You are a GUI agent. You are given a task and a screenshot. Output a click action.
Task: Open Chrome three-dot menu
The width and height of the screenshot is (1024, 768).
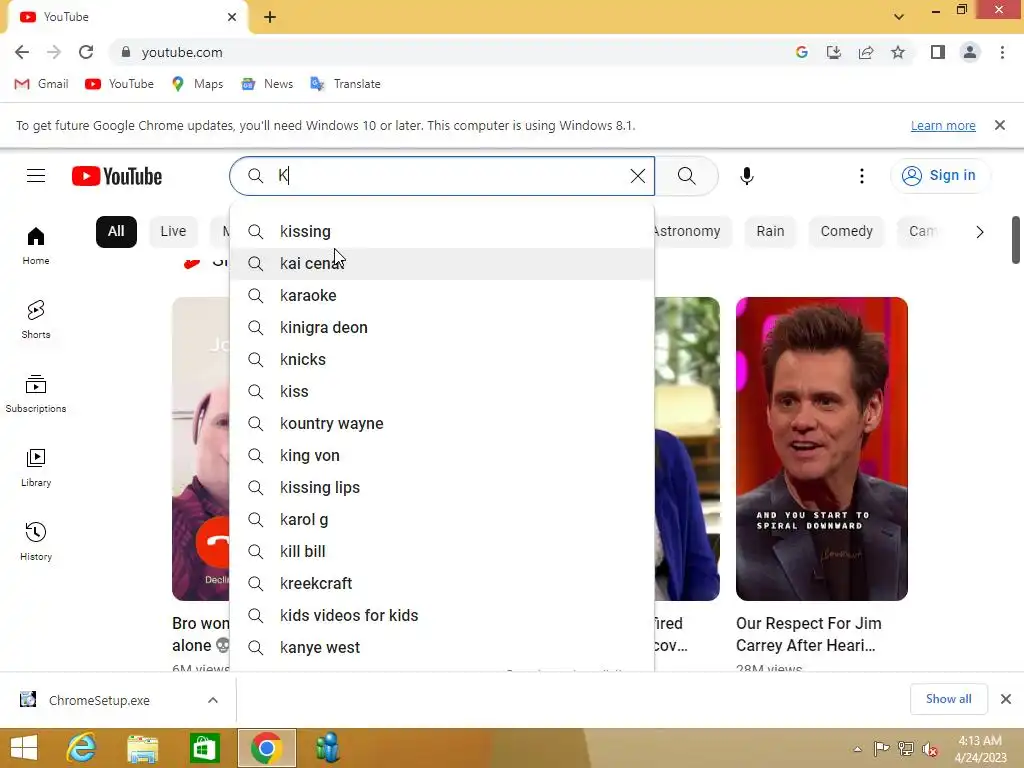(1002, 52)
